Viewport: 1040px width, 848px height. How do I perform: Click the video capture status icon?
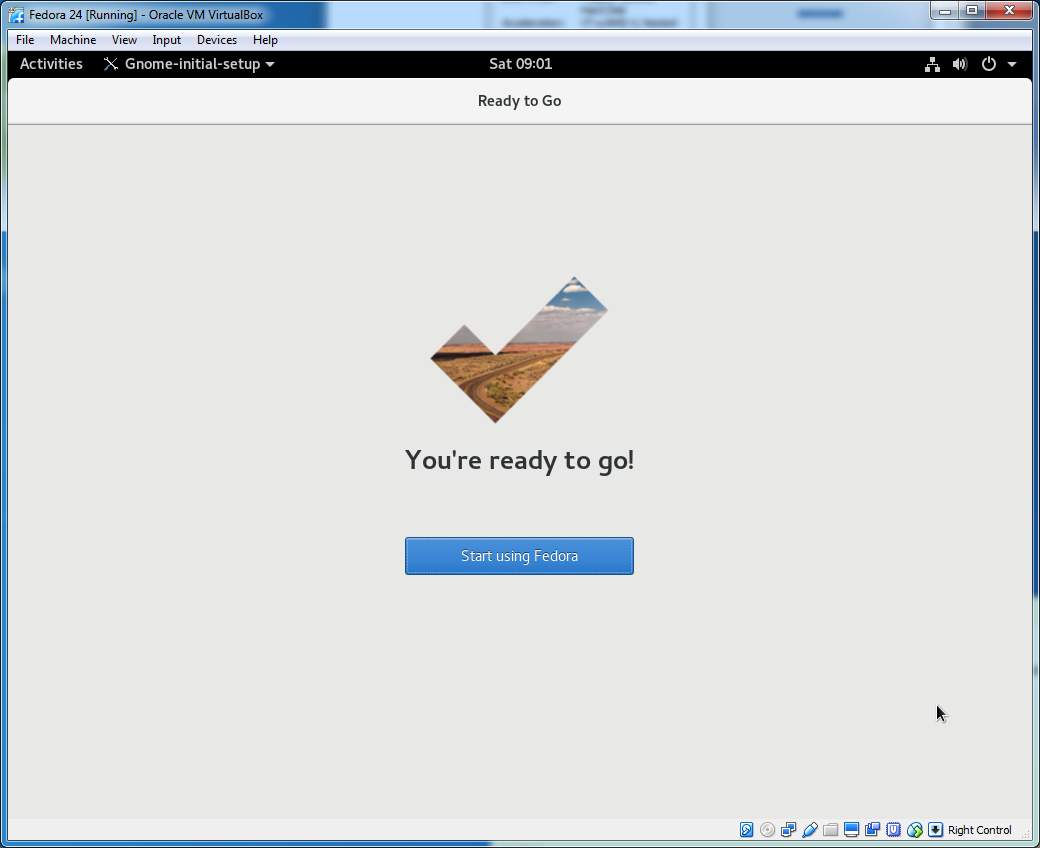[872, 829]
